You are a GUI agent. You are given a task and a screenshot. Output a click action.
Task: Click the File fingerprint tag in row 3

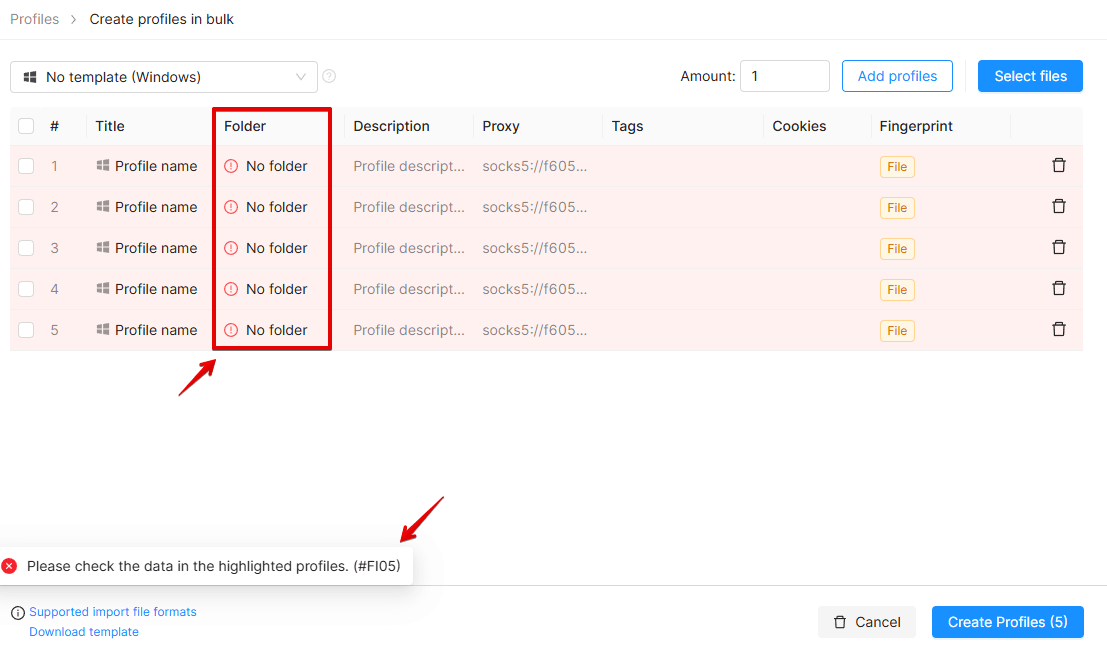[897, 248]
